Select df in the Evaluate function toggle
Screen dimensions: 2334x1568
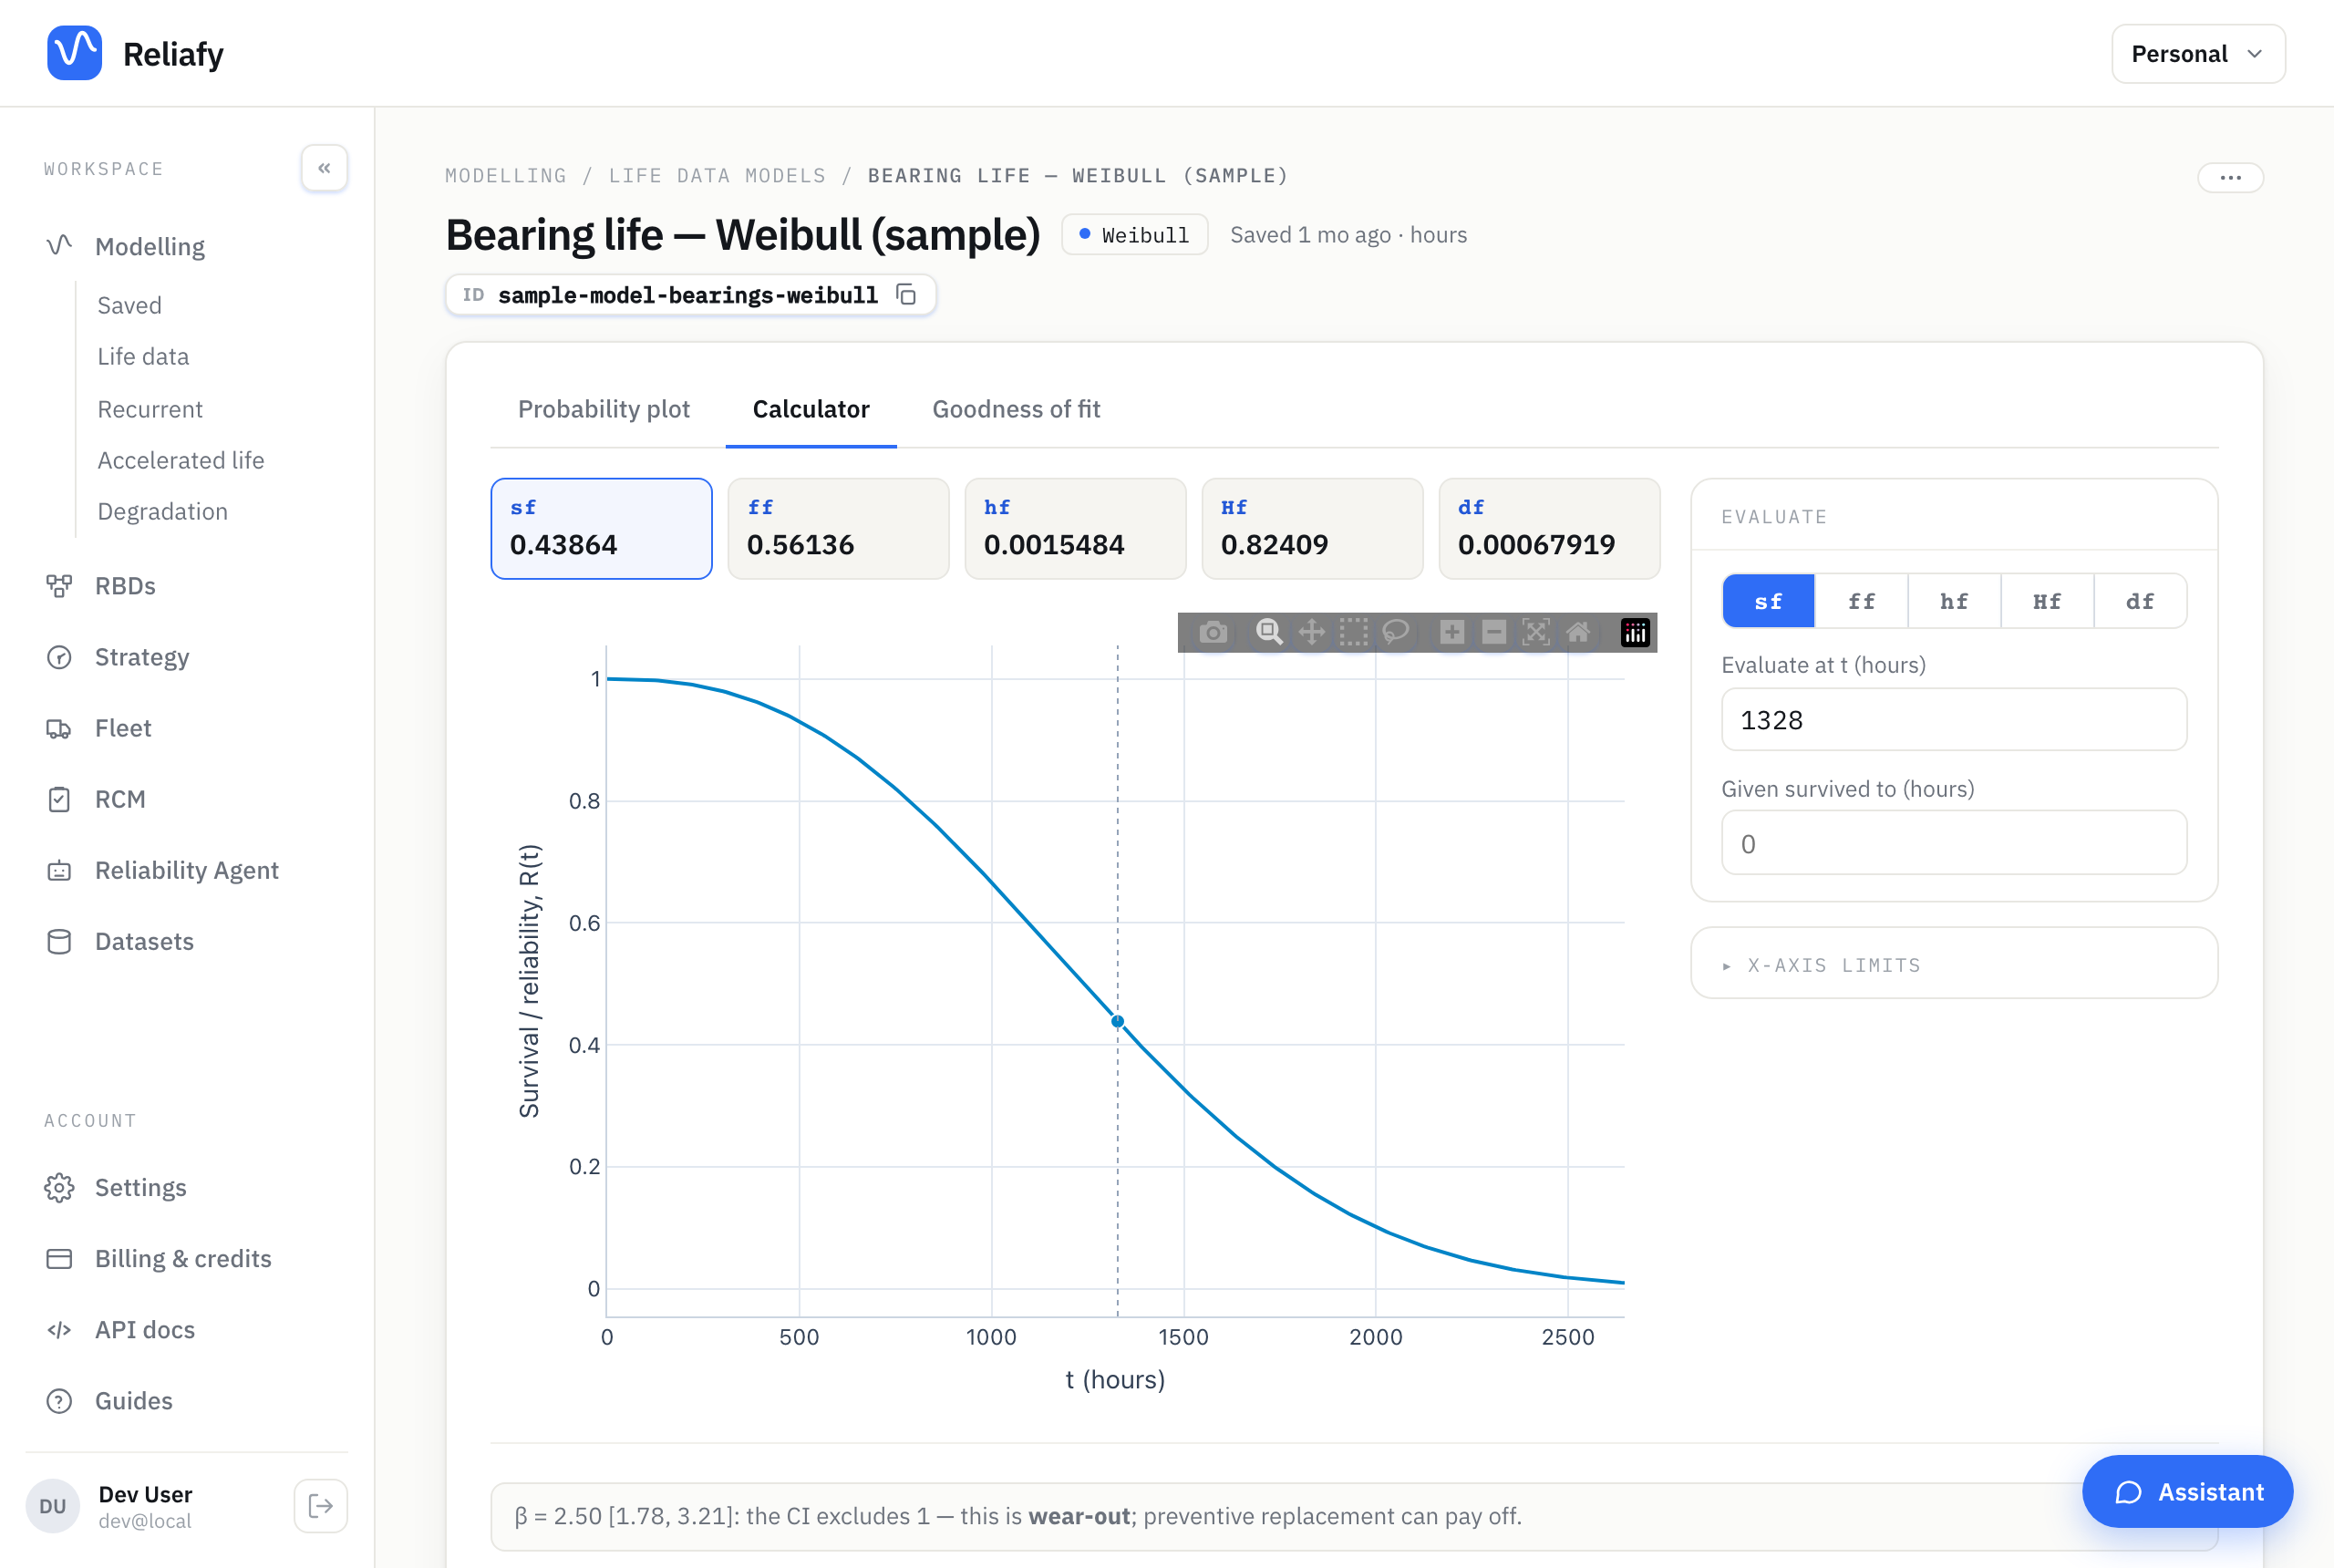pos(2140,601)
